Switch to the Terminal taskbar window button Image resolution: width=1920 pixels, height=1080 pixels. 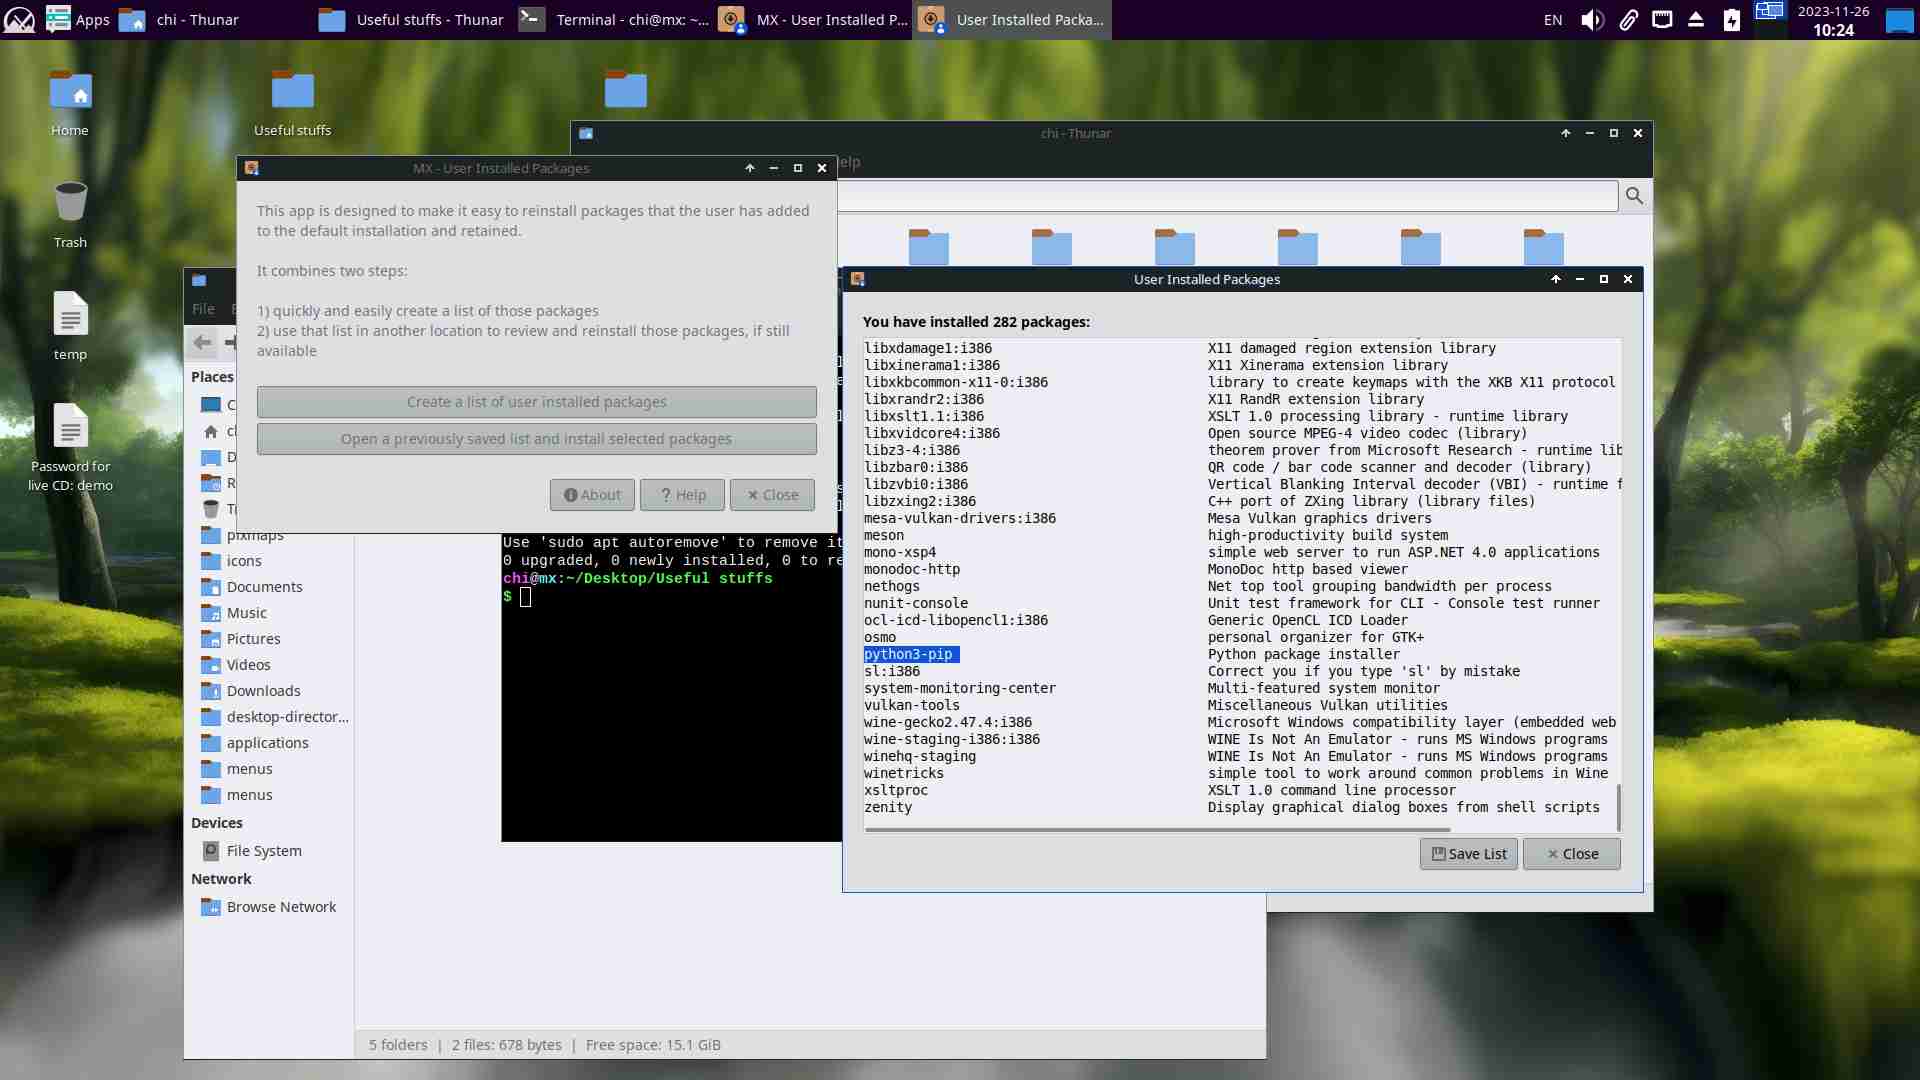click(614, 20)
